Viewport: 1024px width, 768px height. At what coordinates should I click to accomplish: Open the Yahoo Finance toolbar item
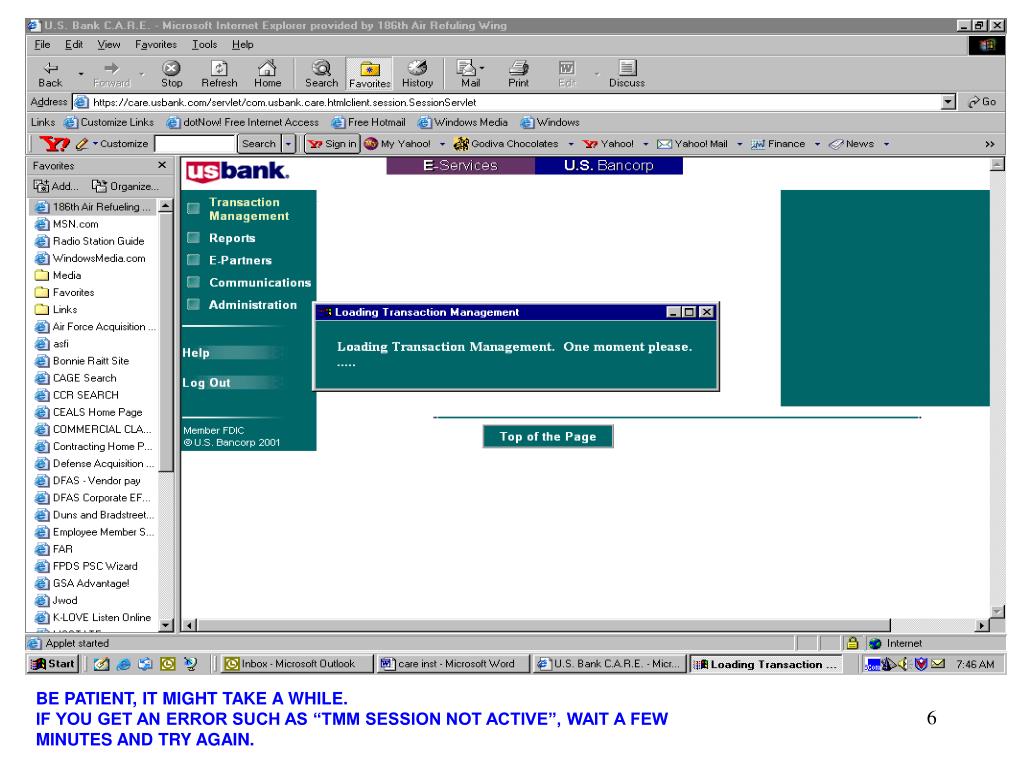[x=778, y=144]
